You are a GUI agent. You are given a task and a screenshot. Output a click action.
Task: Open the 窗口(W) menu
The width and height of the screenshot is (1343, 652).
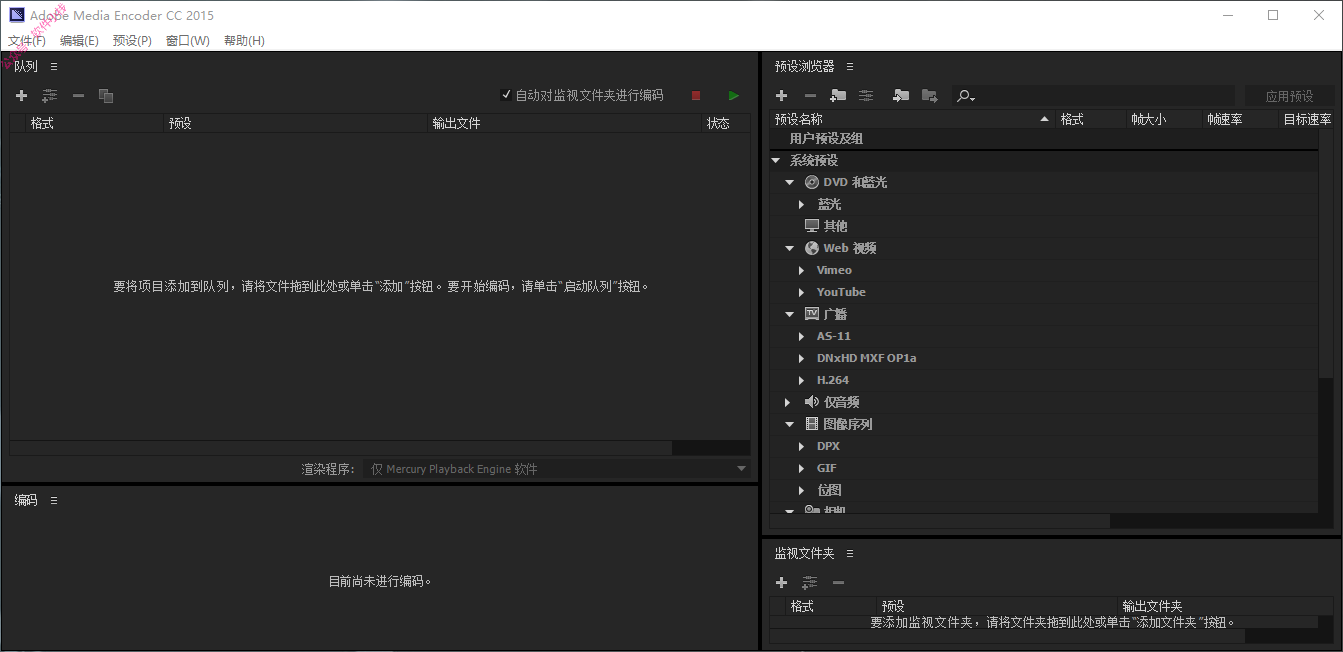coord(188,41)
